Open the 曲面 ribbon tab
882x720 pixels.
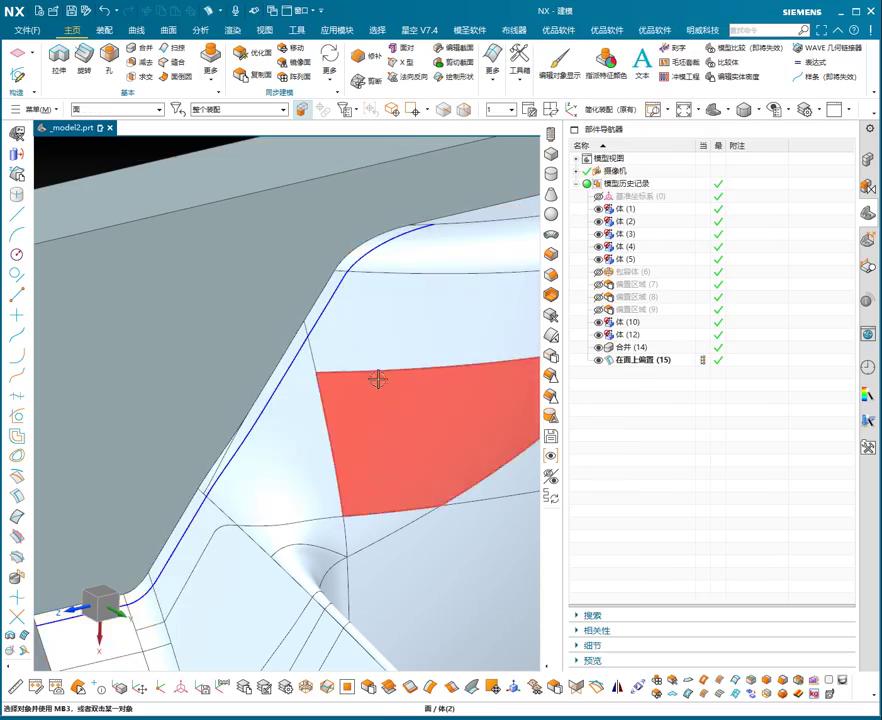pos(168,31)
